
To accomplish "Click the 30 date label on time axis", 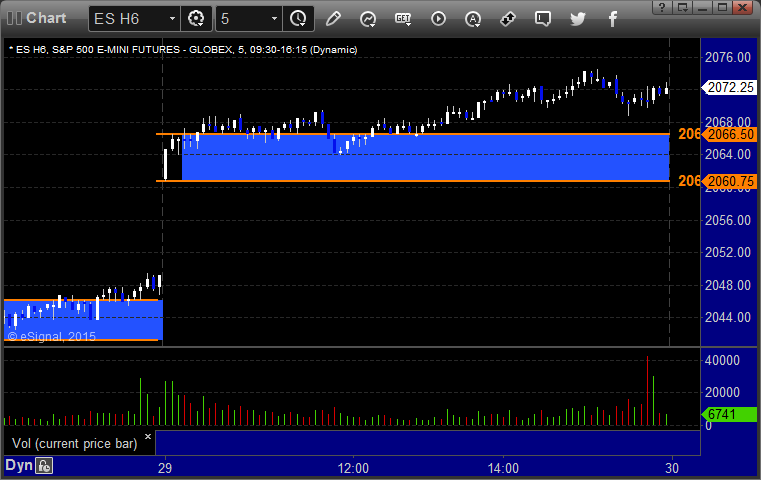I will (x=672, y=468).
